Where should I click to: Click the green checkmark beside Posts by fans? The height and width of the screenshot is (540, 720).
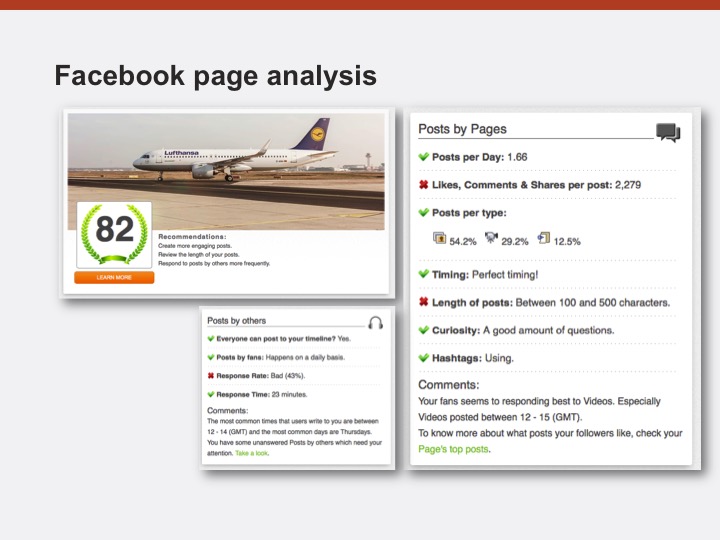tap(210, 357)
